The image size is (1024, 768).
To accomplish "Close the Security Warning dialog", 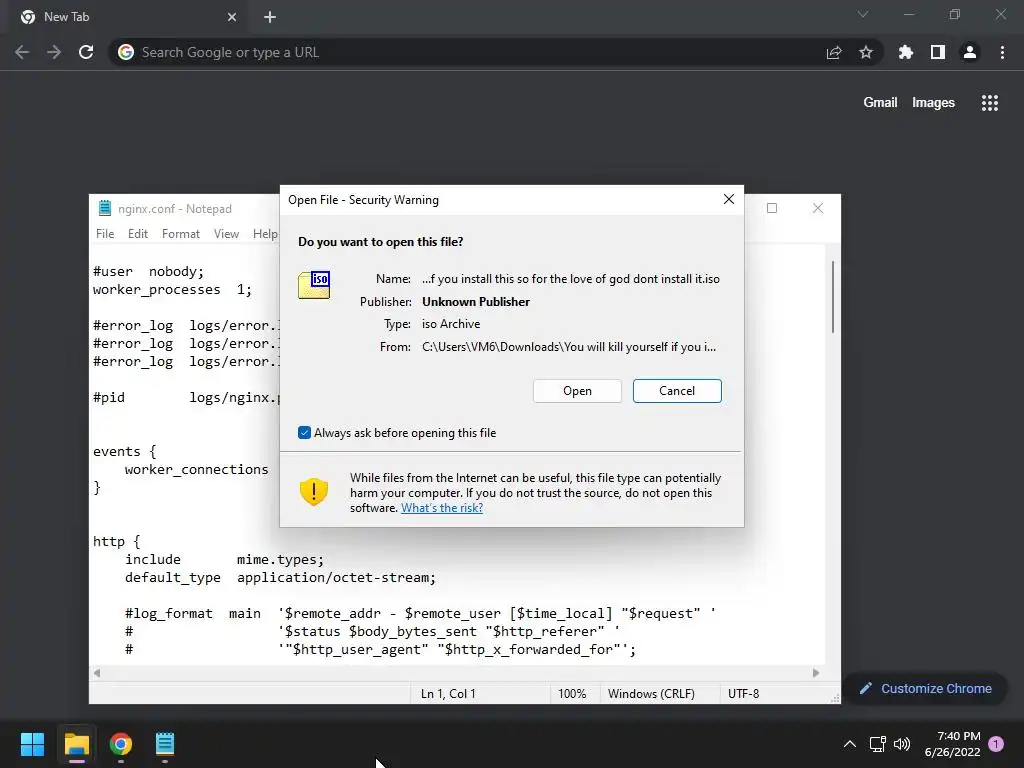I will 729,199.
